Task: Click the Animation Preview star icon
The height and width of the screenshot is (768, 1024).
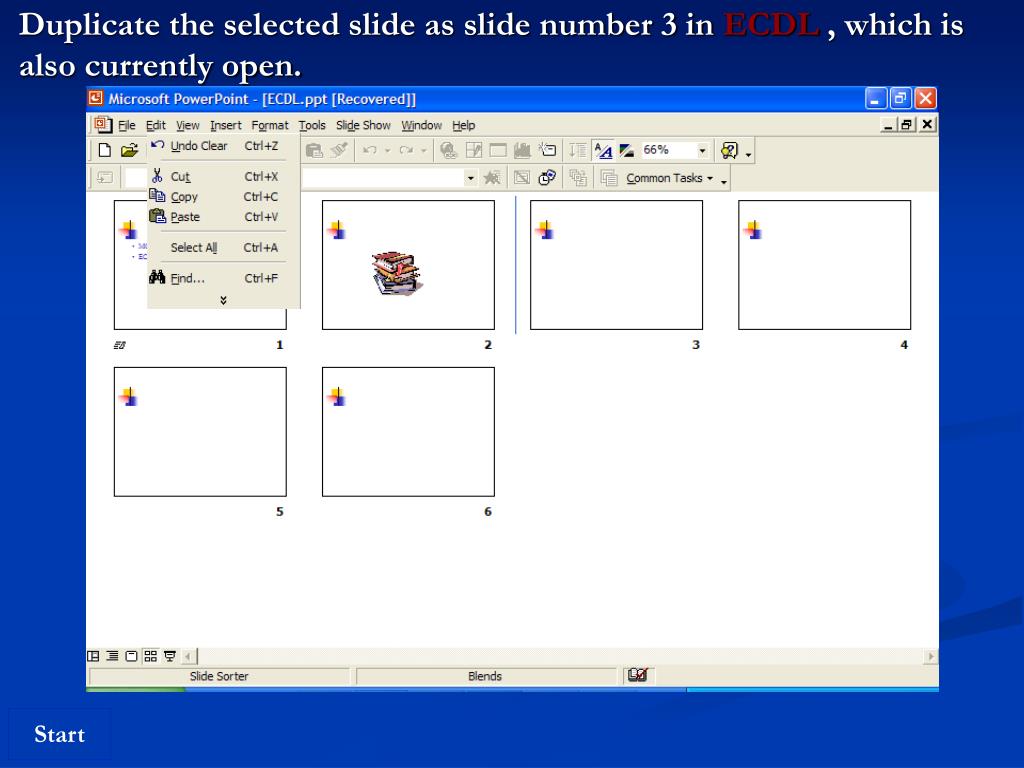Action: click(492, 177)
